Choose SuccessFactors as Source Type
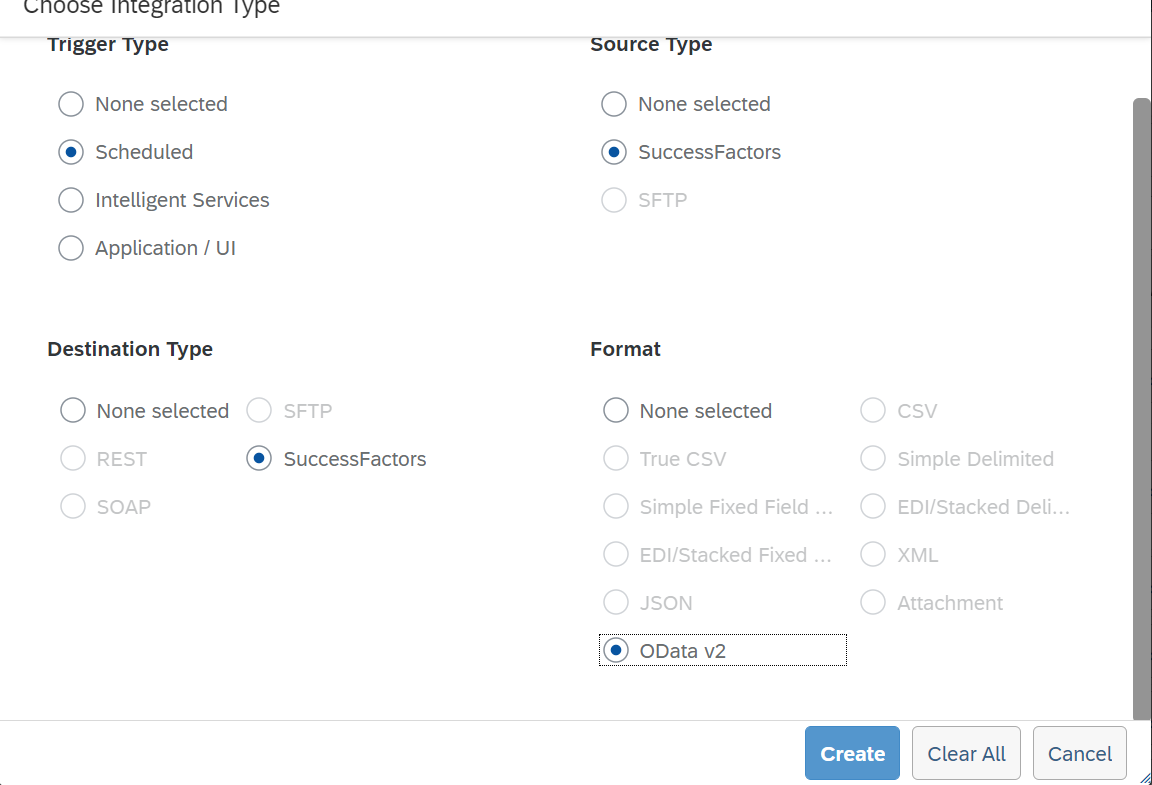The width and height of the screenshot is (1152, 785). click(x=613, y=152)
